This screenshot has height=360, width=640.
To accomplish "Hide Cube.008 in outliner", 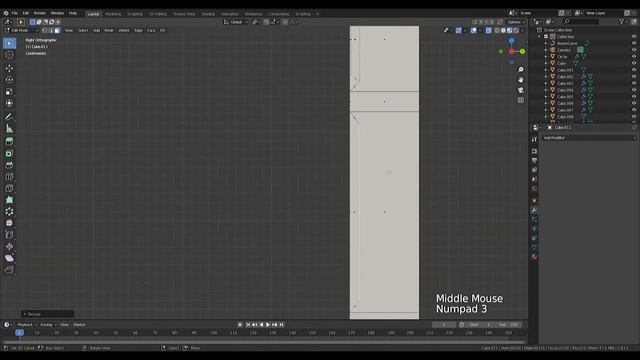I will point(634,117).
